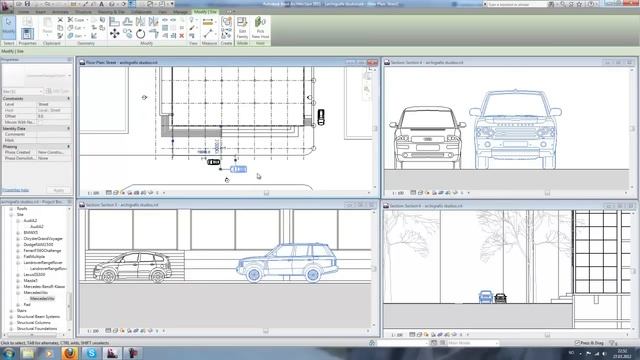Switch to the Modify | Site tab

(x=205, y=12)
